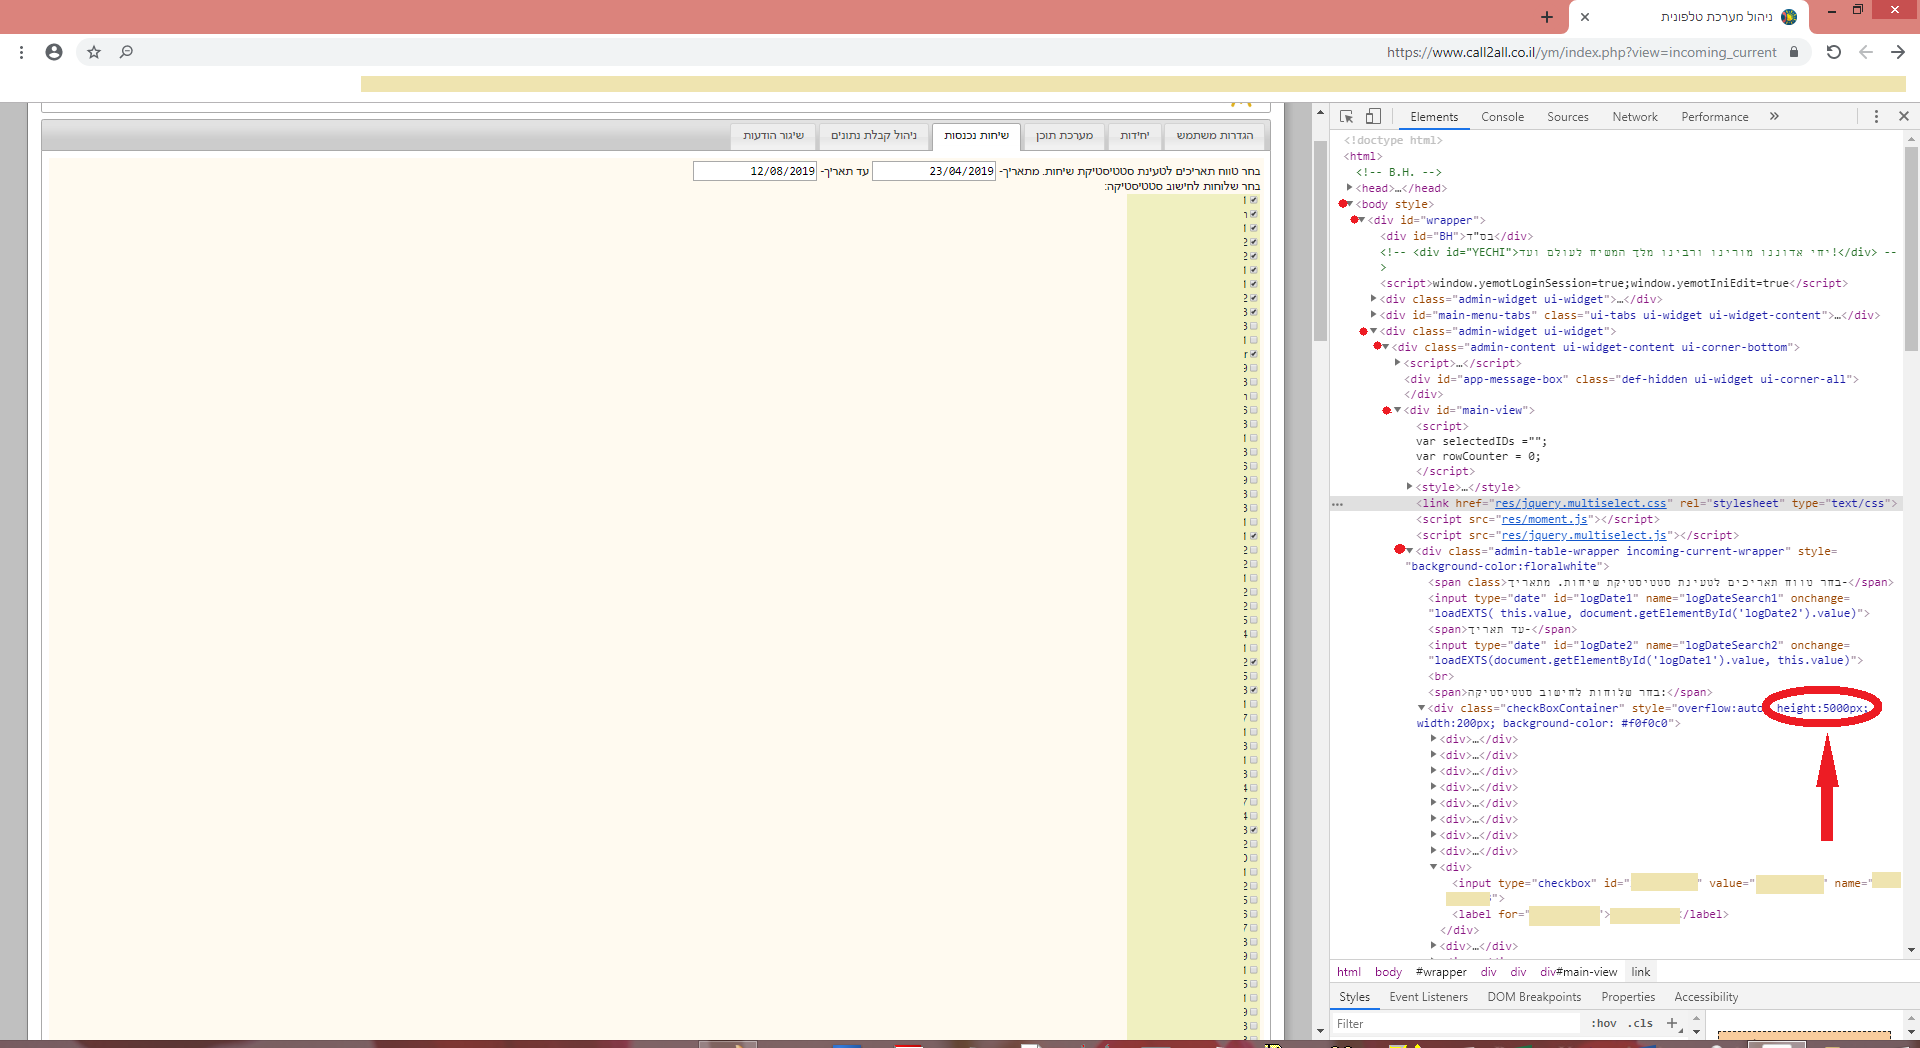This screenshot has width=1920, height=1048.
Task: Click the Filter styles input field
Action: [1456, 1023]
